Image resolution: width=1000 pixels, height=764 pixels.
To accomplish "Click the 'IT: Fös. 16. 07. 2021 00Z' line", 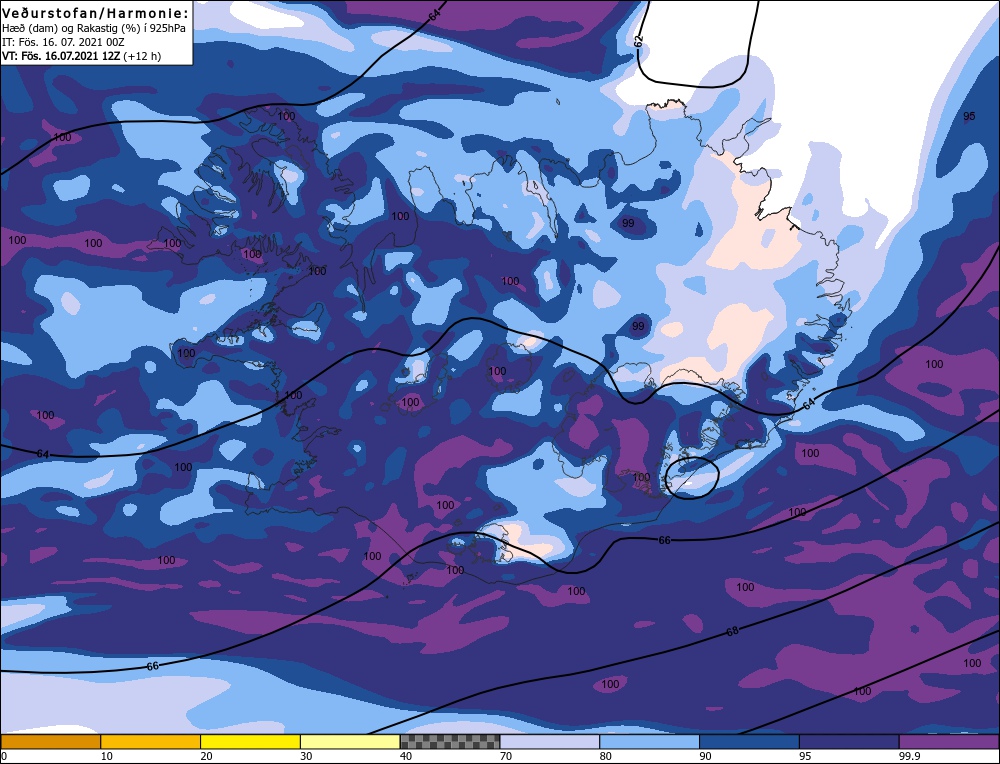I will pyautogui.click(x=63, y=42).
